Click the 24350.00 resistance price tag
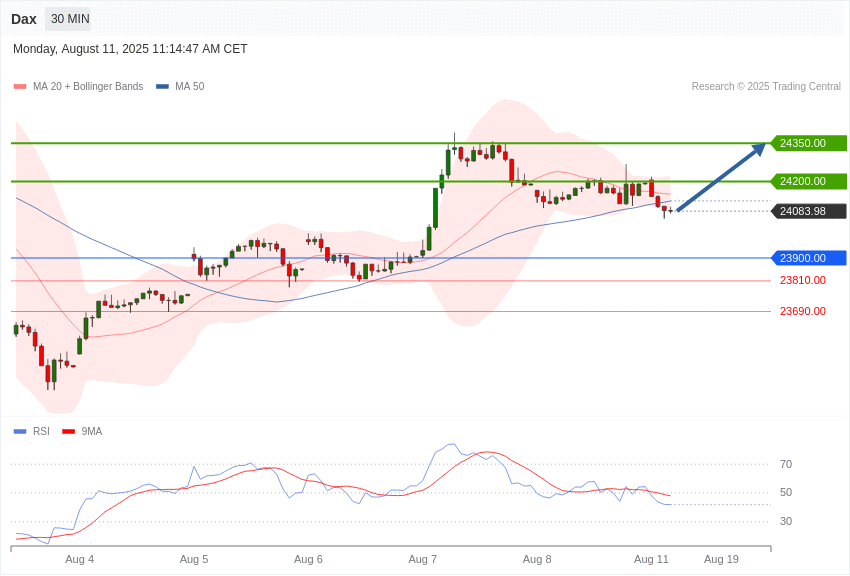Image resolution: width=850 pixels, height=576 pixels. point(808,144)
